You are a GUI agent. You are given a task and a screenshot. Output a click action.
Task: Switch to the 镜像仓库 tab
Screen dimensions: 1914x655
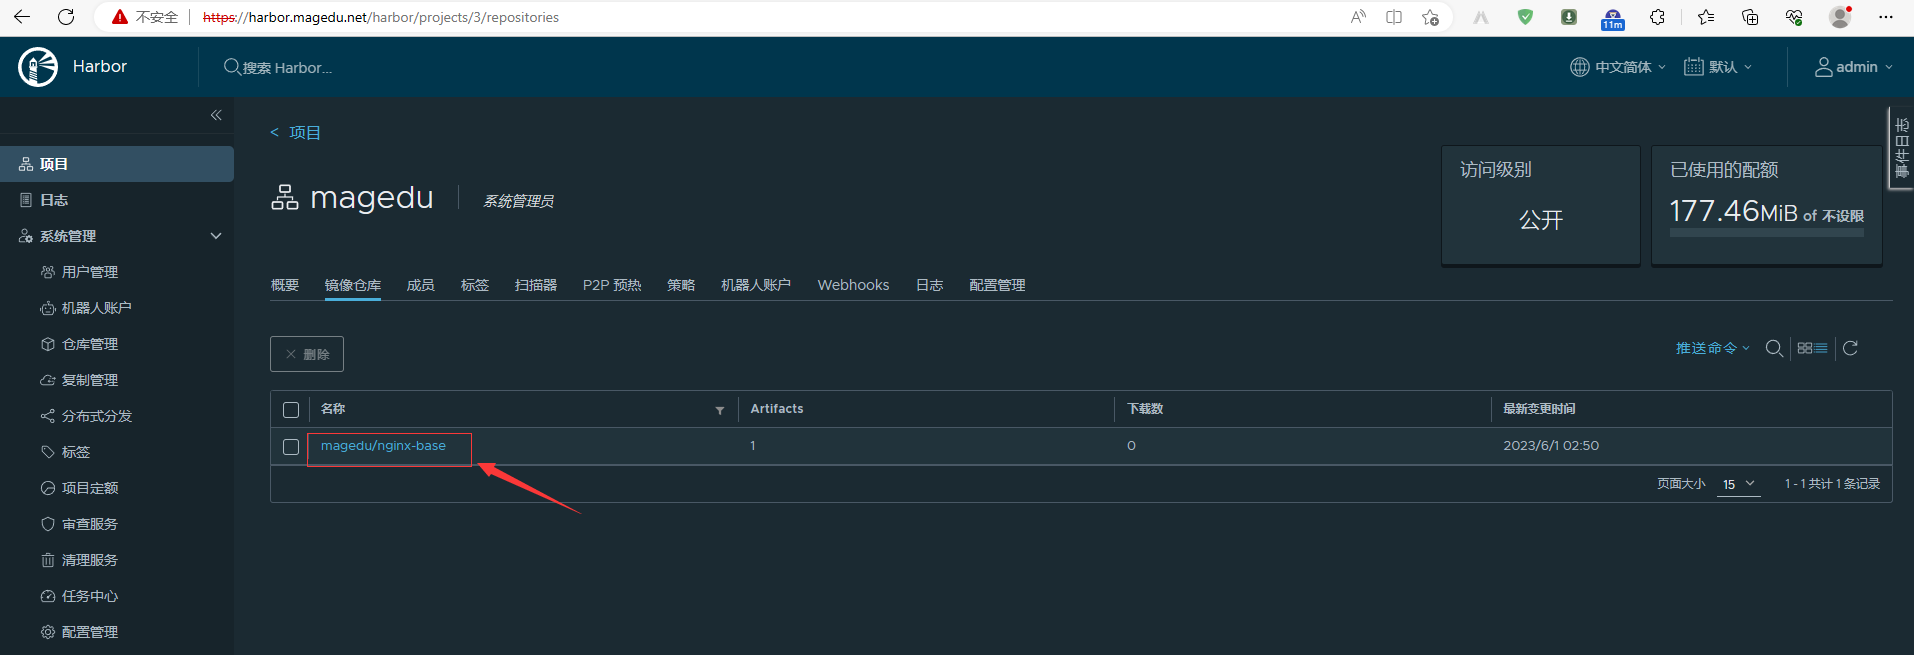(x=353, y=285)
